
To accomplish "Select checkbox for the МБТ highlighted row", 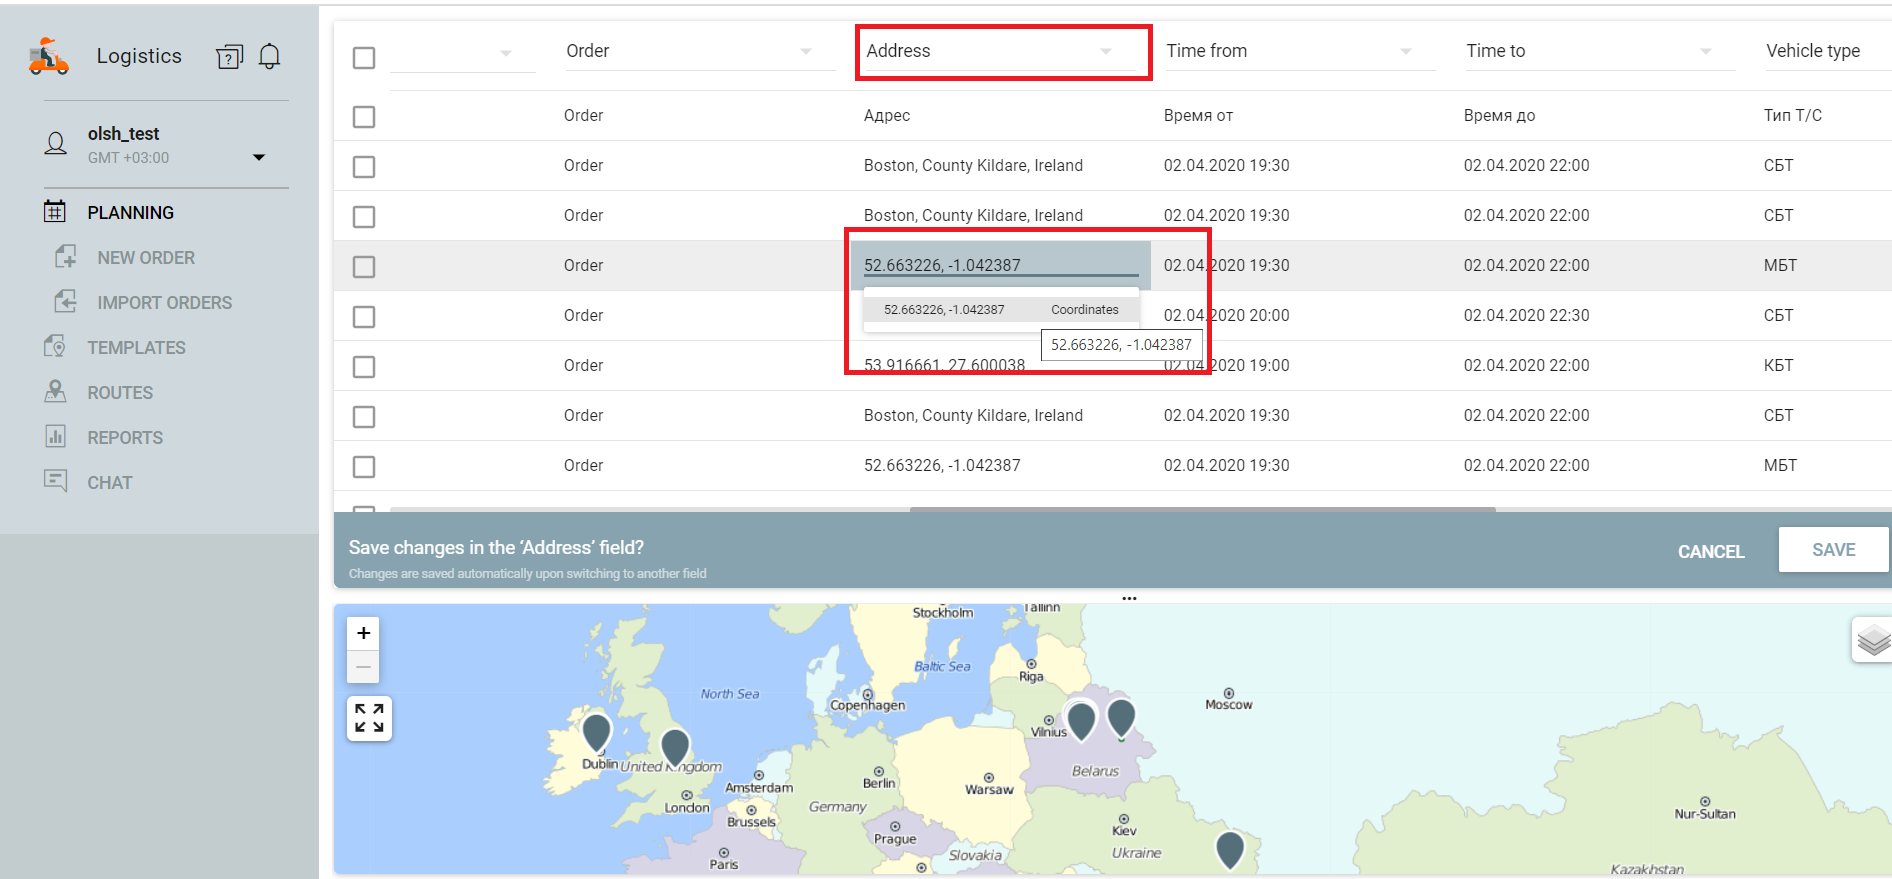I will (x=364, y=267).
